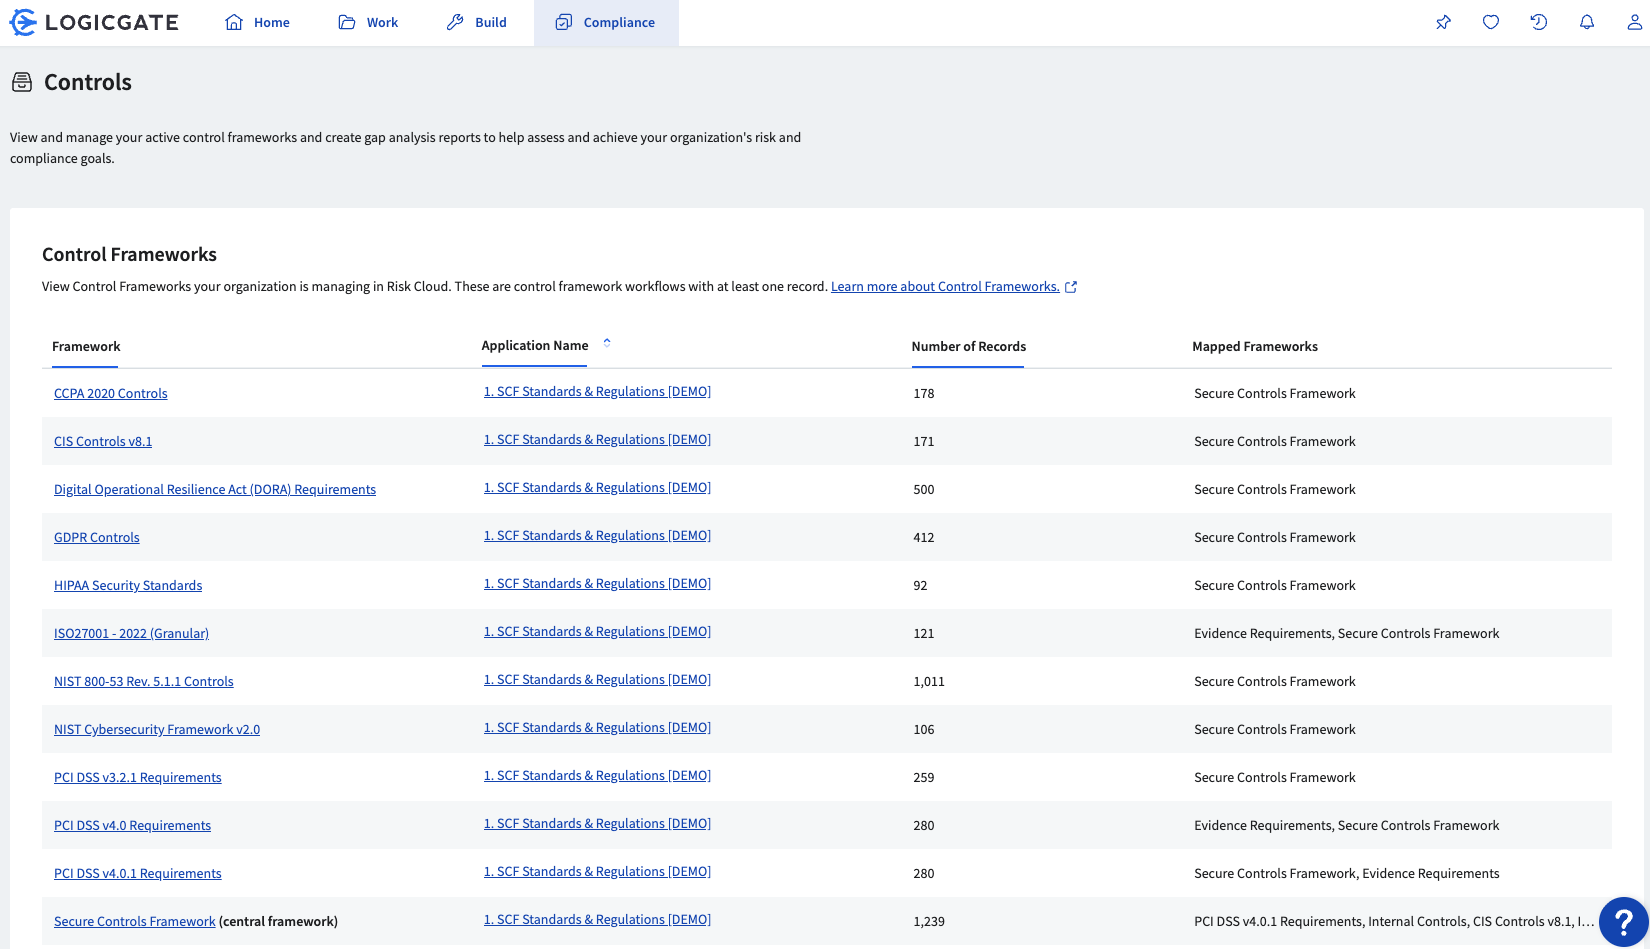Open the Learn more about Control Frameworks link
The height and width of the screenshot is (949, 1650).
click(944, 286)
